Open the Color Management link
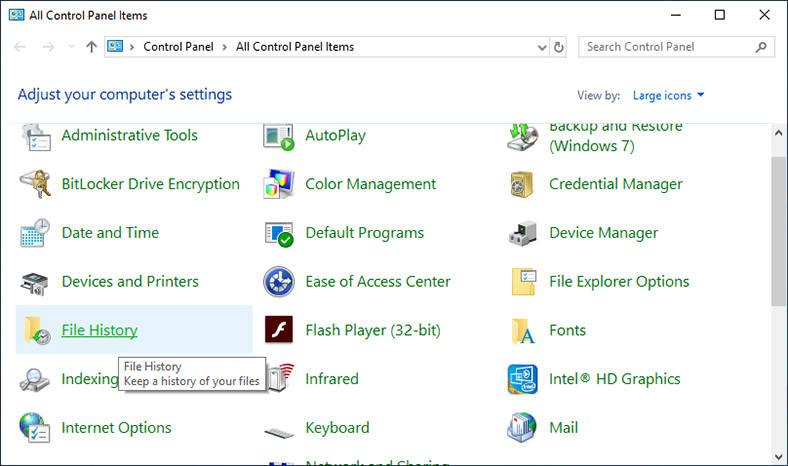The width and height of the screenshot is (788, 466). [370, 184]
